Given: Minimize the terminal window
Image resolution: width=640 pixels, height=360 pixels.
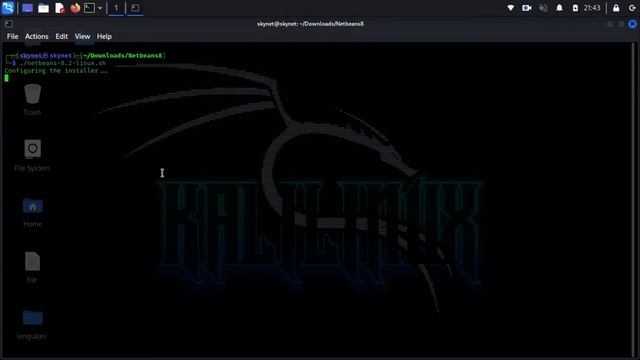Looking at the screenshot, I should (610, 24).
